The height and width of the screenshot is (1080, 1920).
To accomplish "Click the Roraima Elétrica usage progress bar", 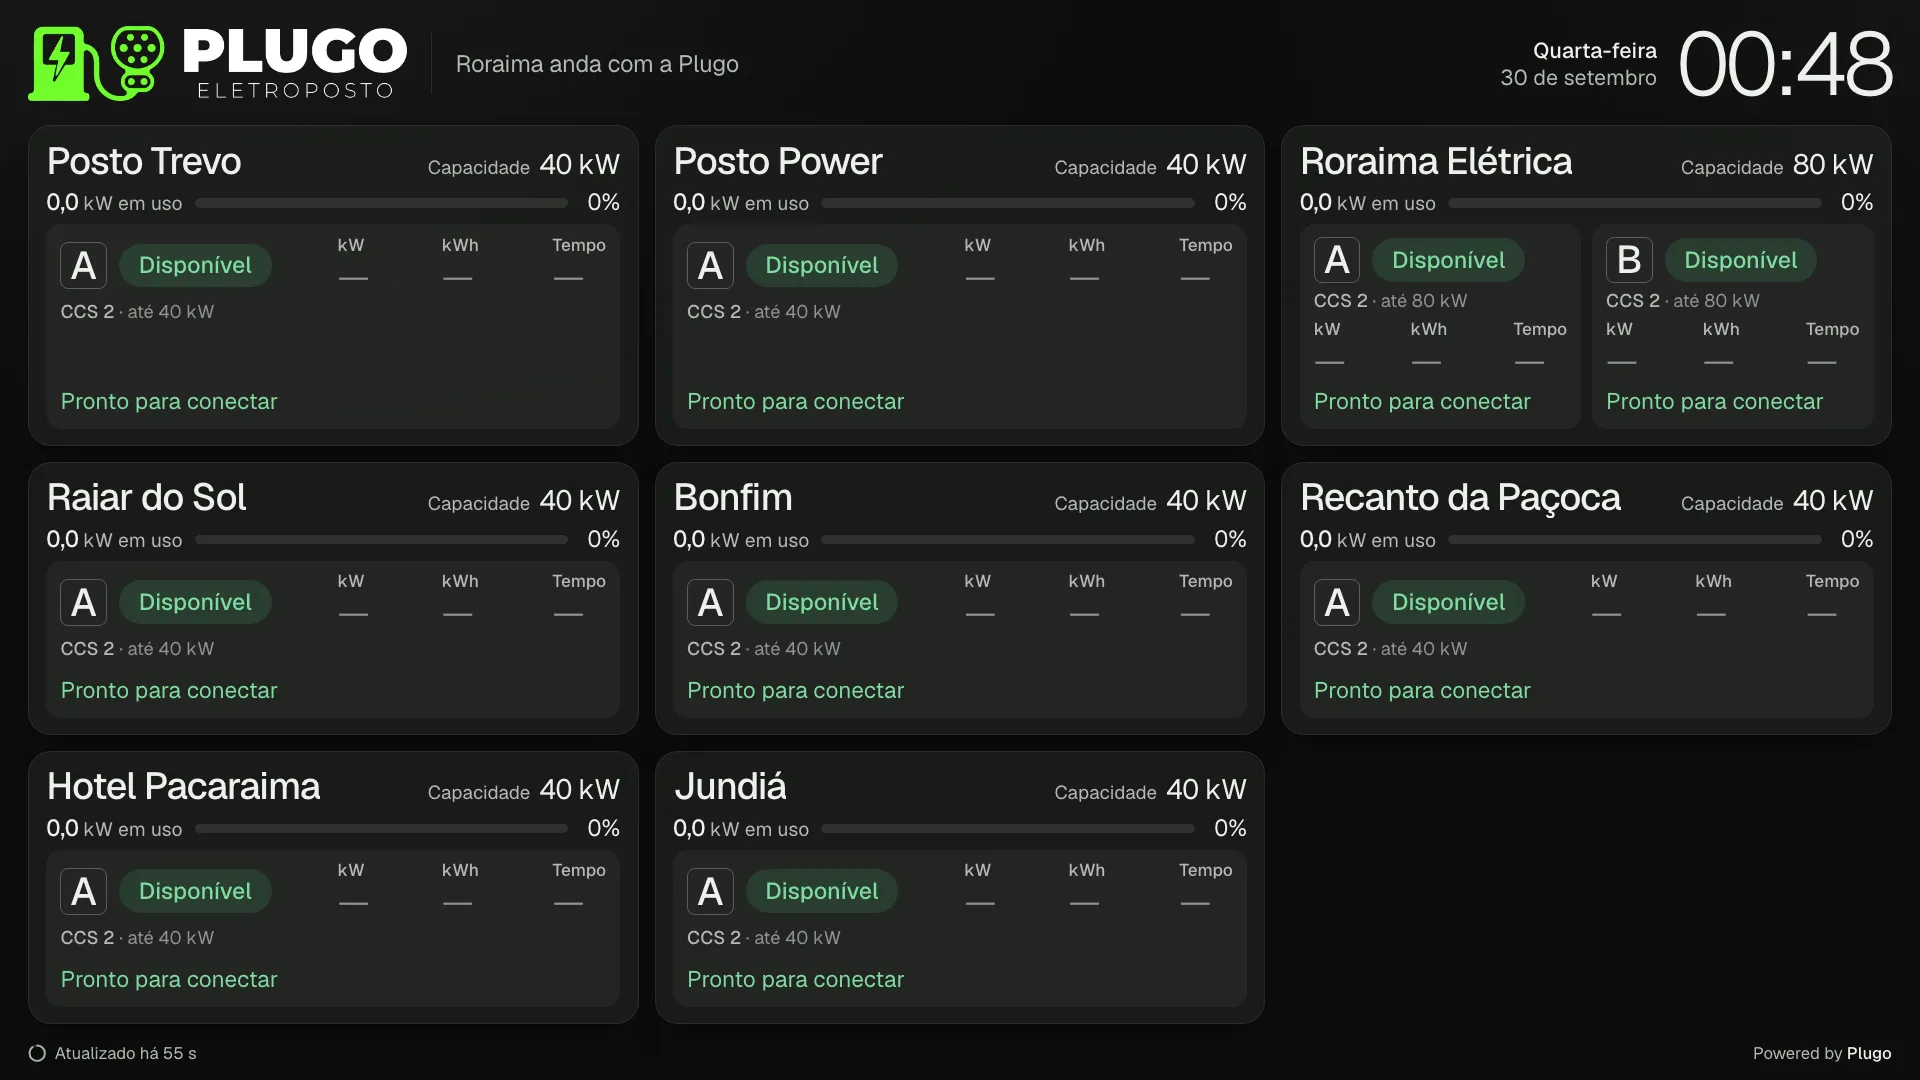I will pos(1635,203).
